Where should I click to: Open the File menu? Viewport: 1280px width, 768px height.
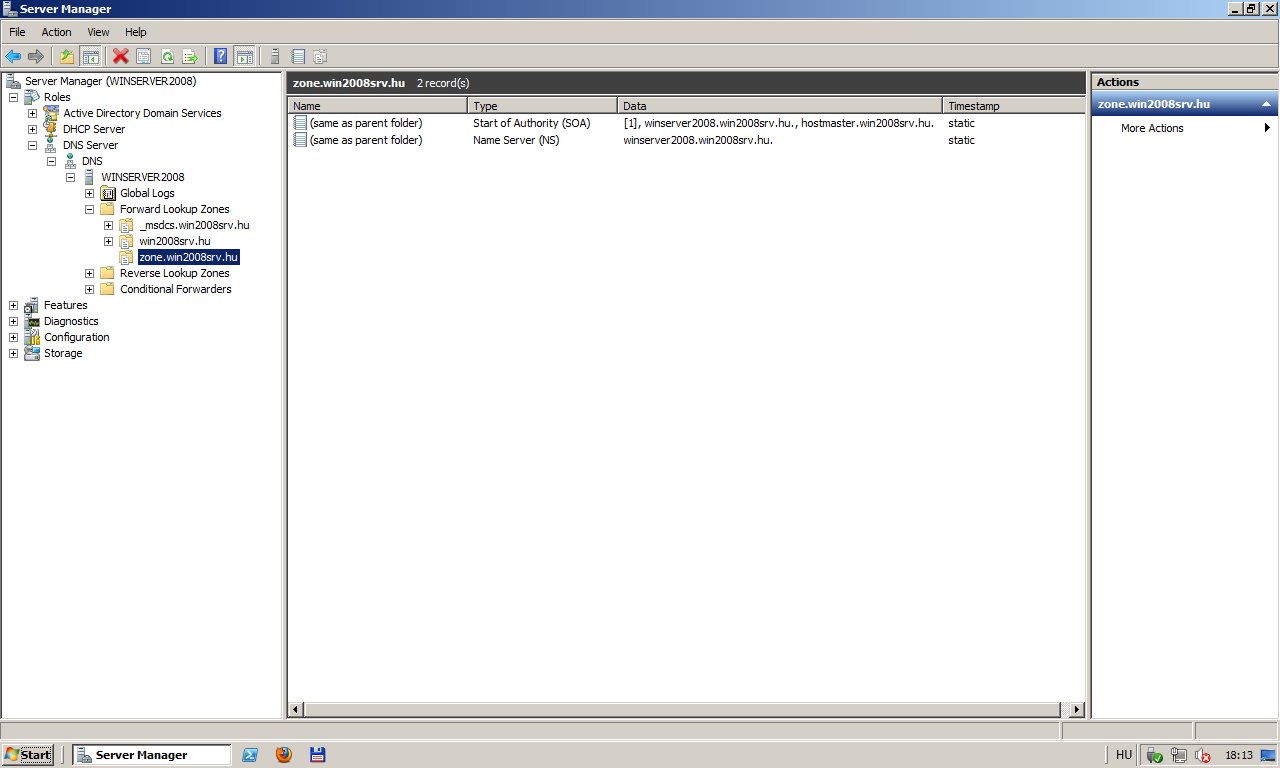(x=17, y=32)
